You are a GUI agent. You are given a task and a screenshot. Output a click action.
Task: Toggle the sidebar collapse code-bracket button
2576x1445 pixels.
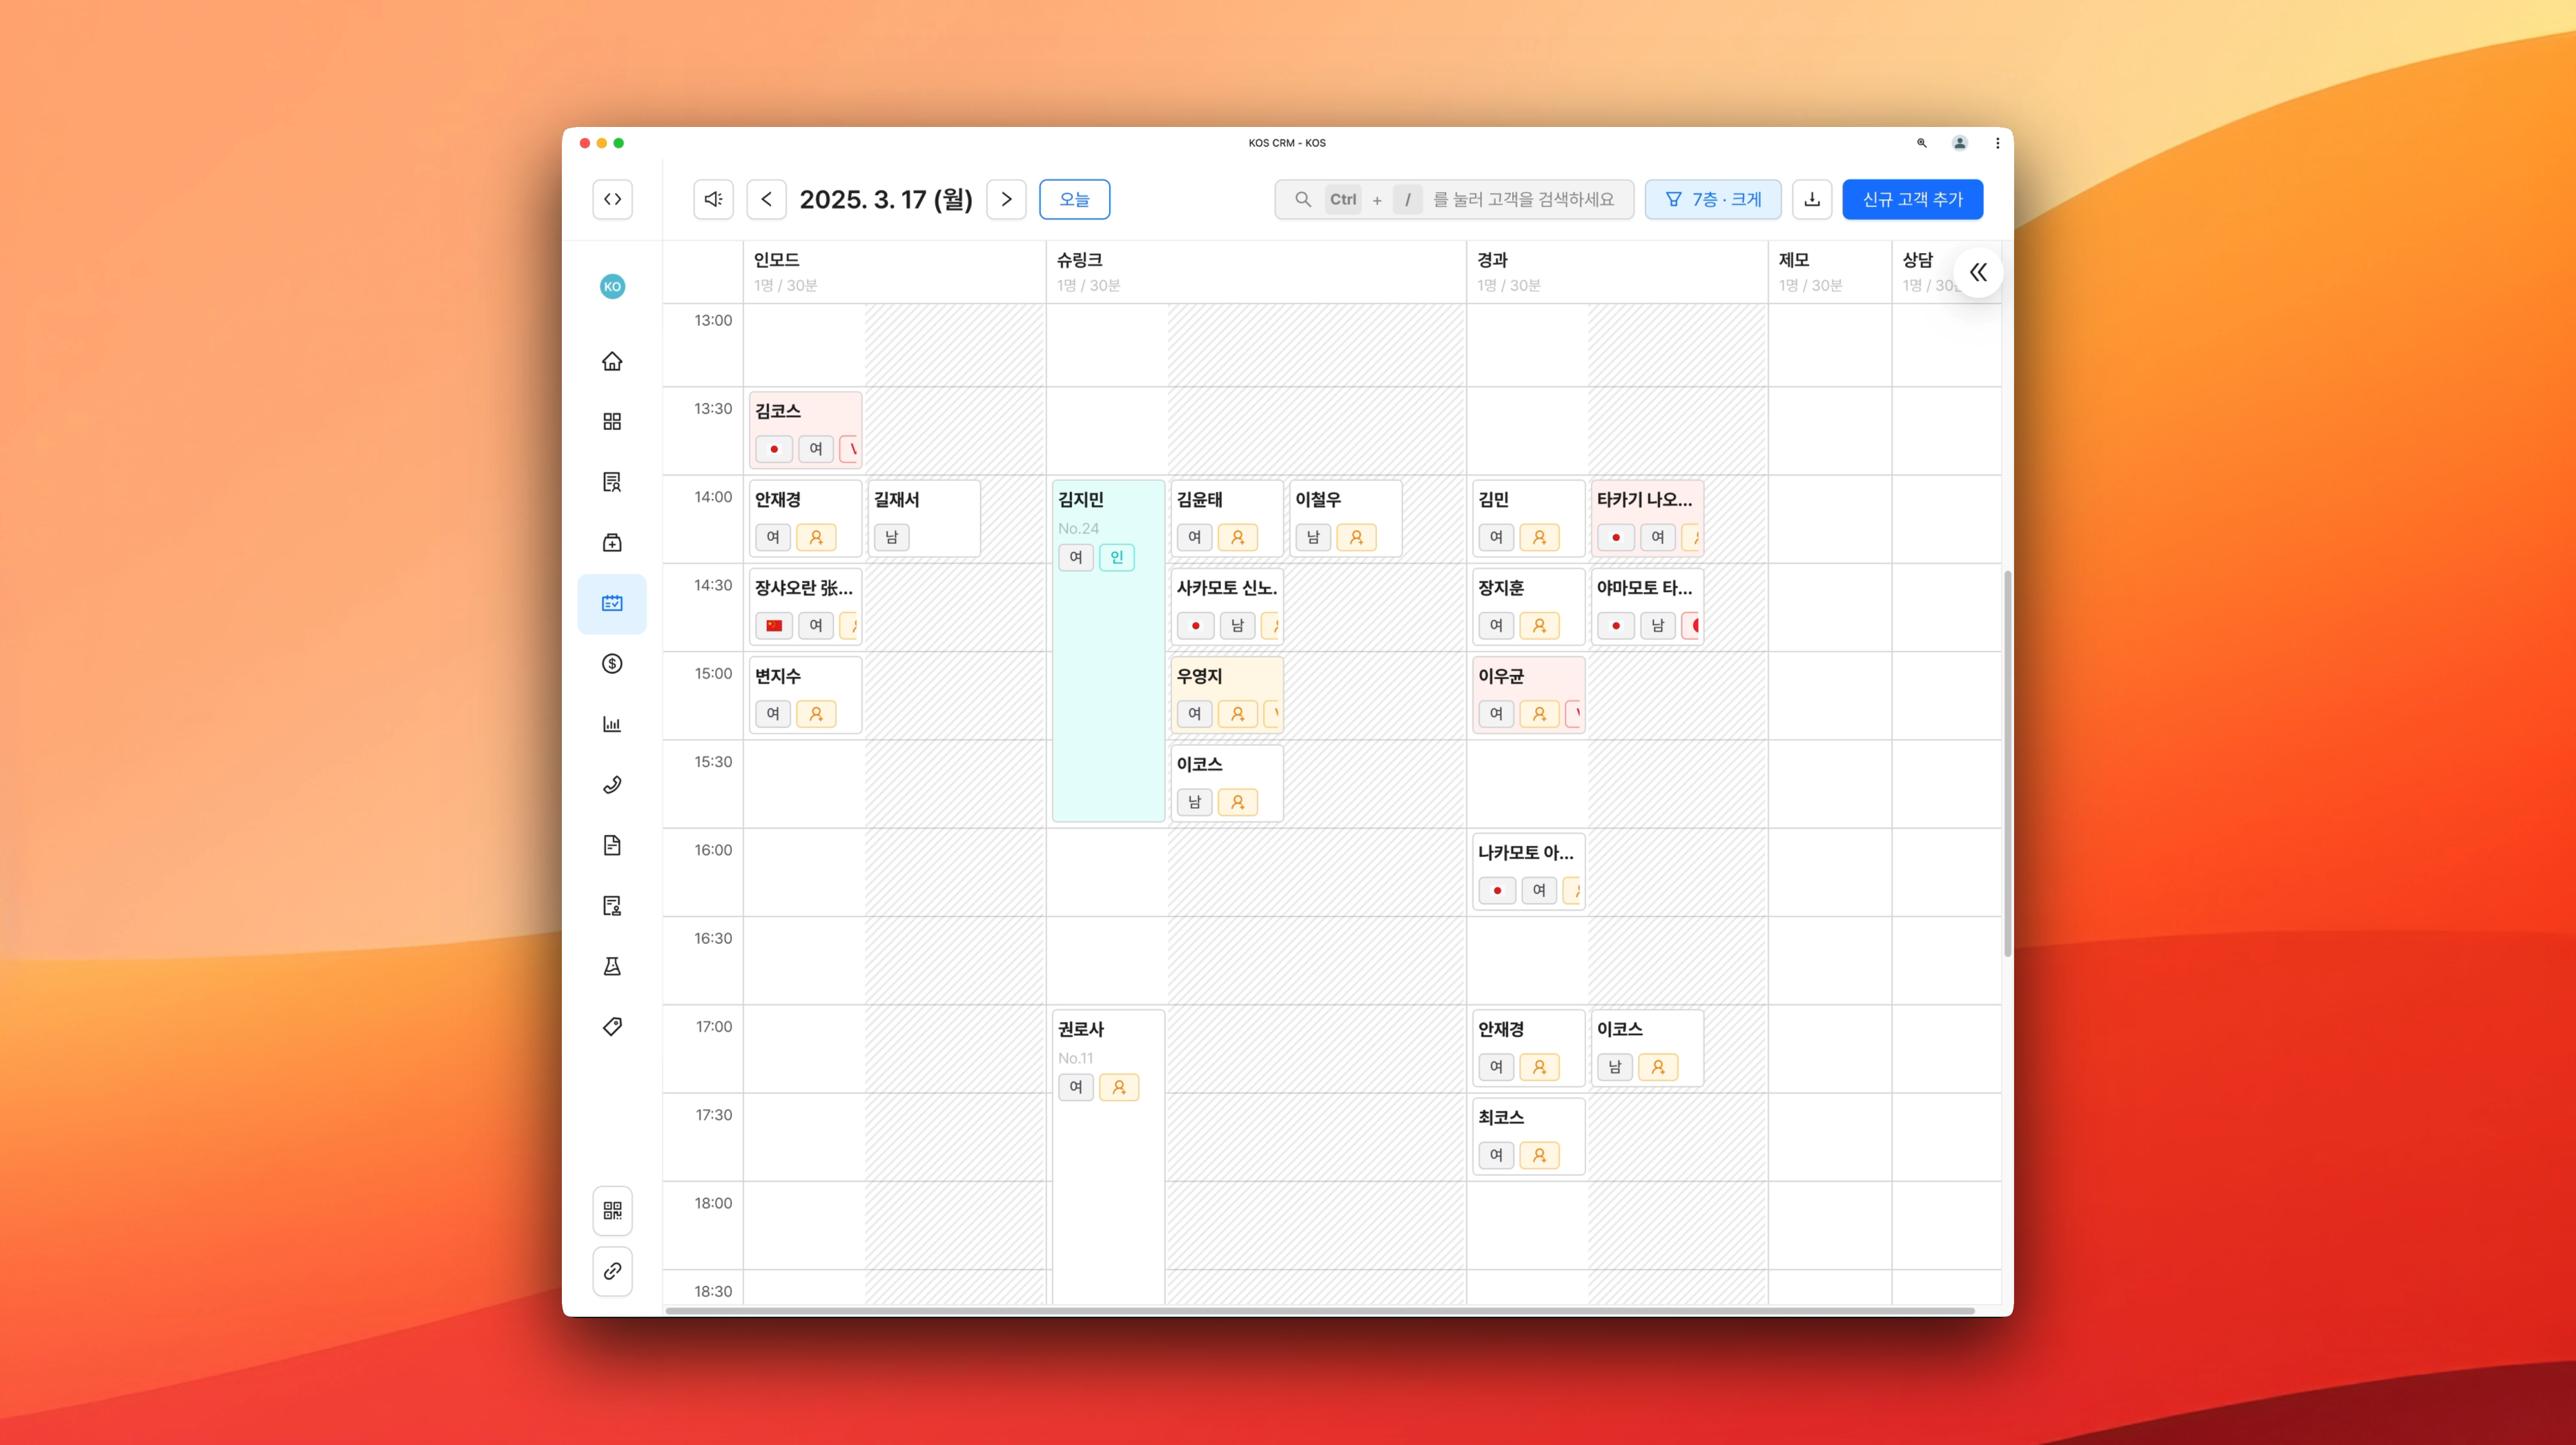(612, 199)
